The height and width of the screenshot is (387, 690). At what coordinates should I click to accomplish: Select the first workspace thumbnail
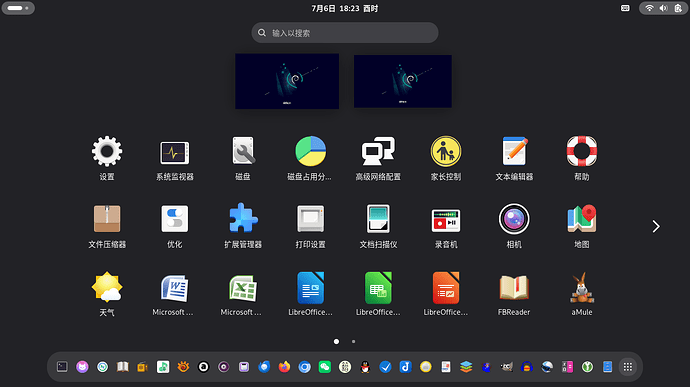(287, 81)
